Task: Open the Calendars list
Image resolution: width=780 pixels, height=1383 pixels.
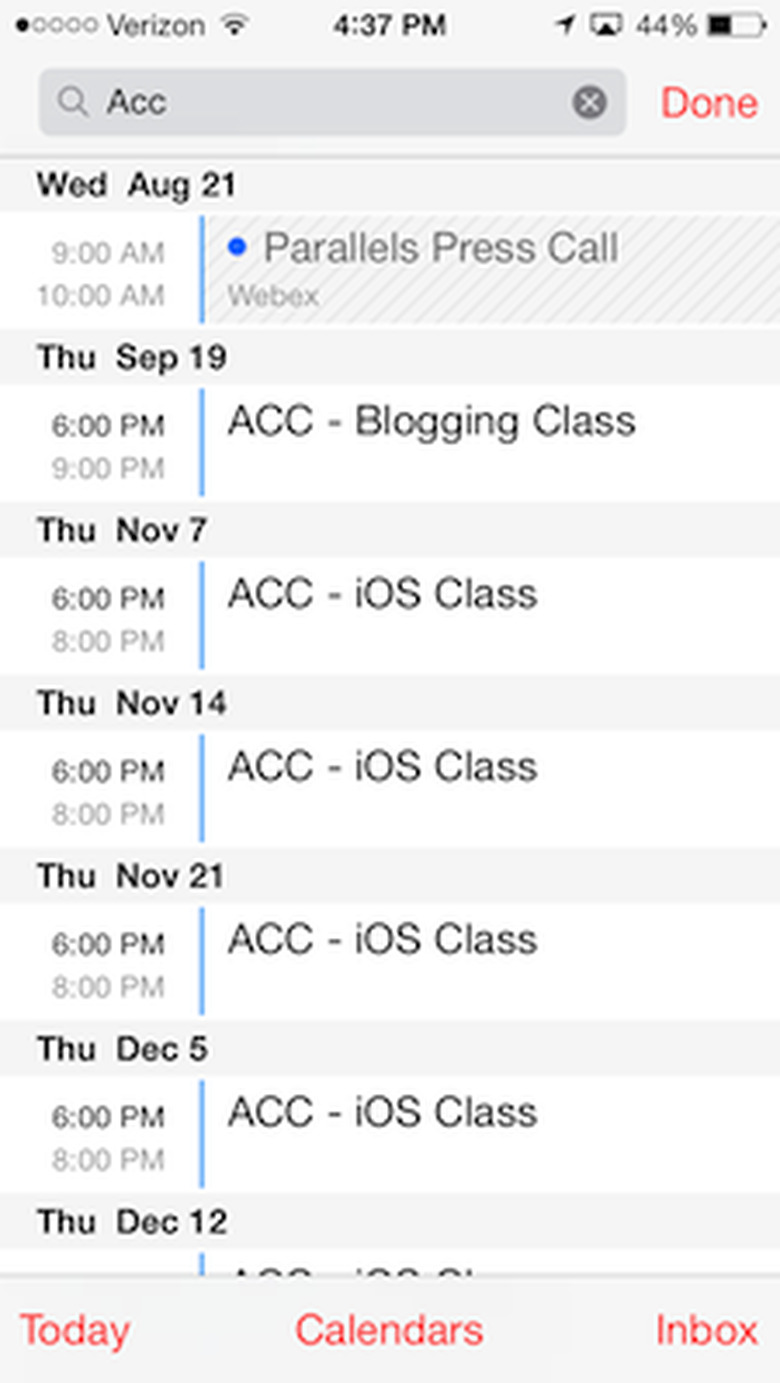Action: (389, 1330)
